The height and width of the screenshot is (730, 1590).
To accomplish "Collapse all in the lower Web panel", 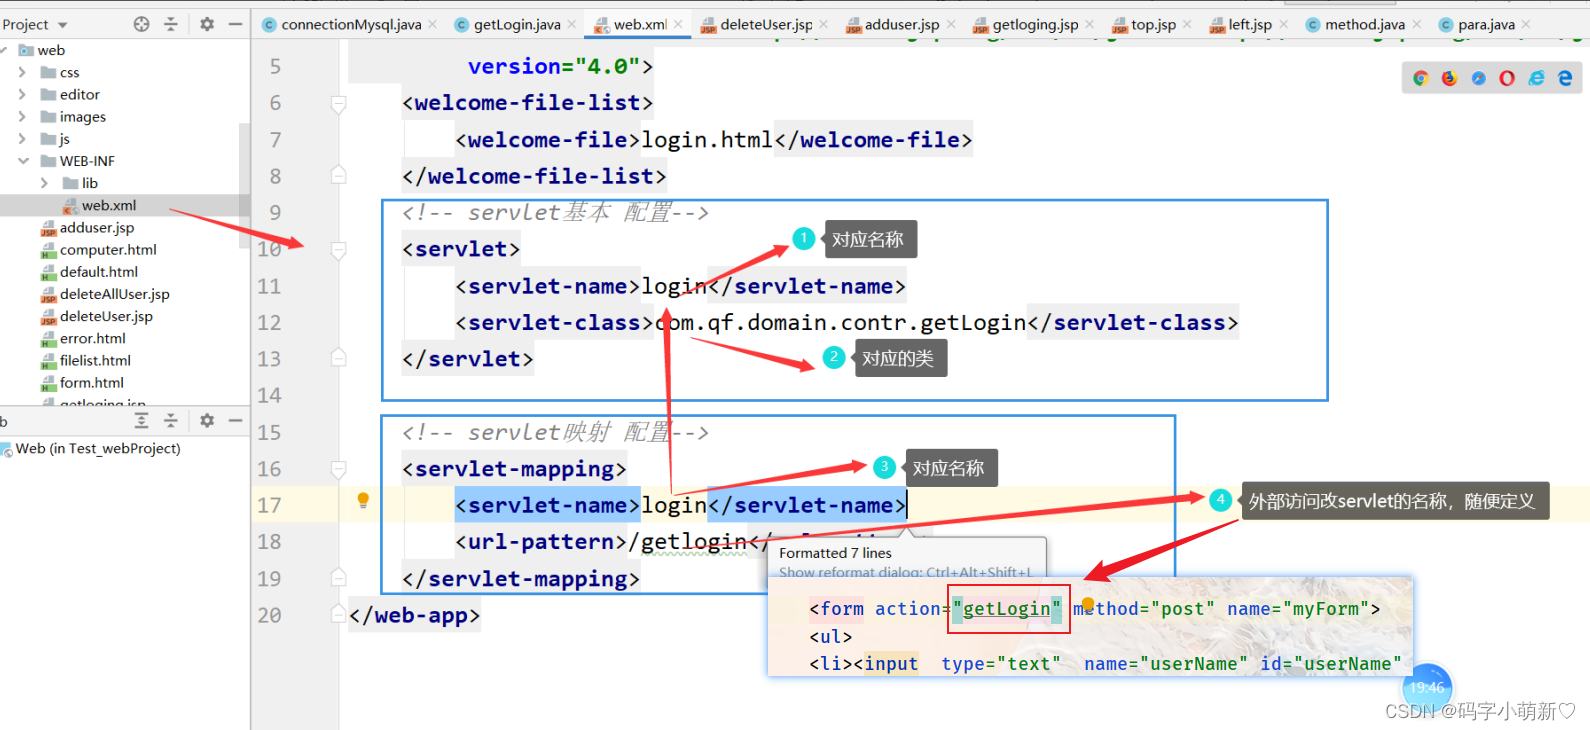I will click(171, 421).
